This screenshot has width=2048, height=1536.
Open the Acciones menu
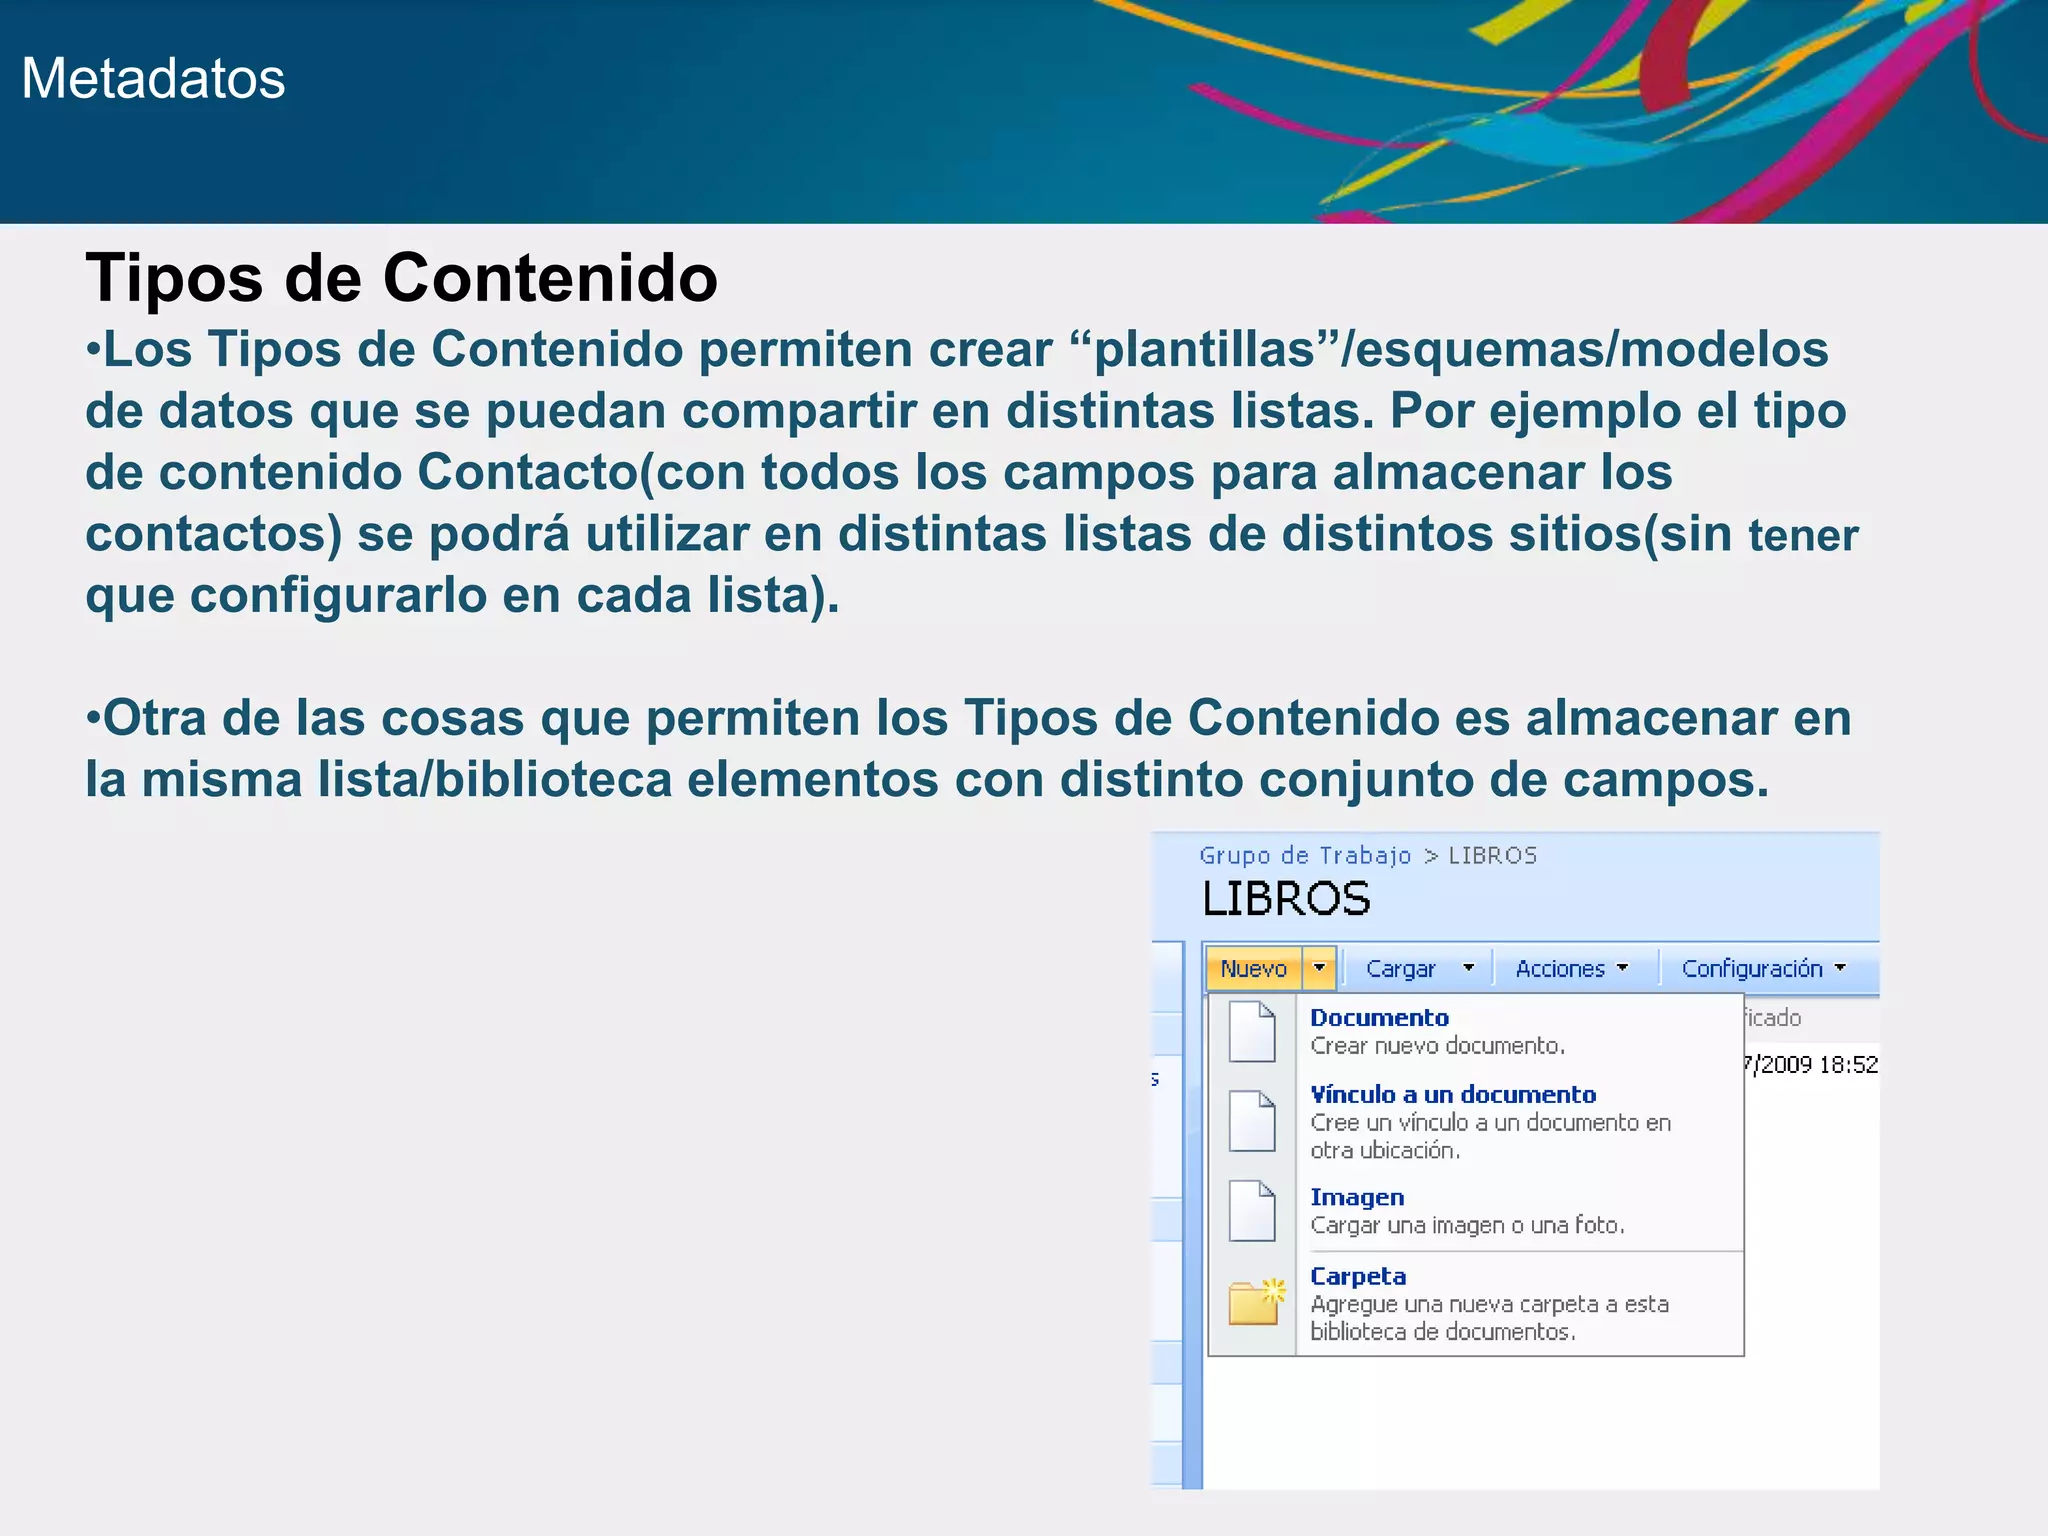pyautogui.click(x=1560, y=968)
